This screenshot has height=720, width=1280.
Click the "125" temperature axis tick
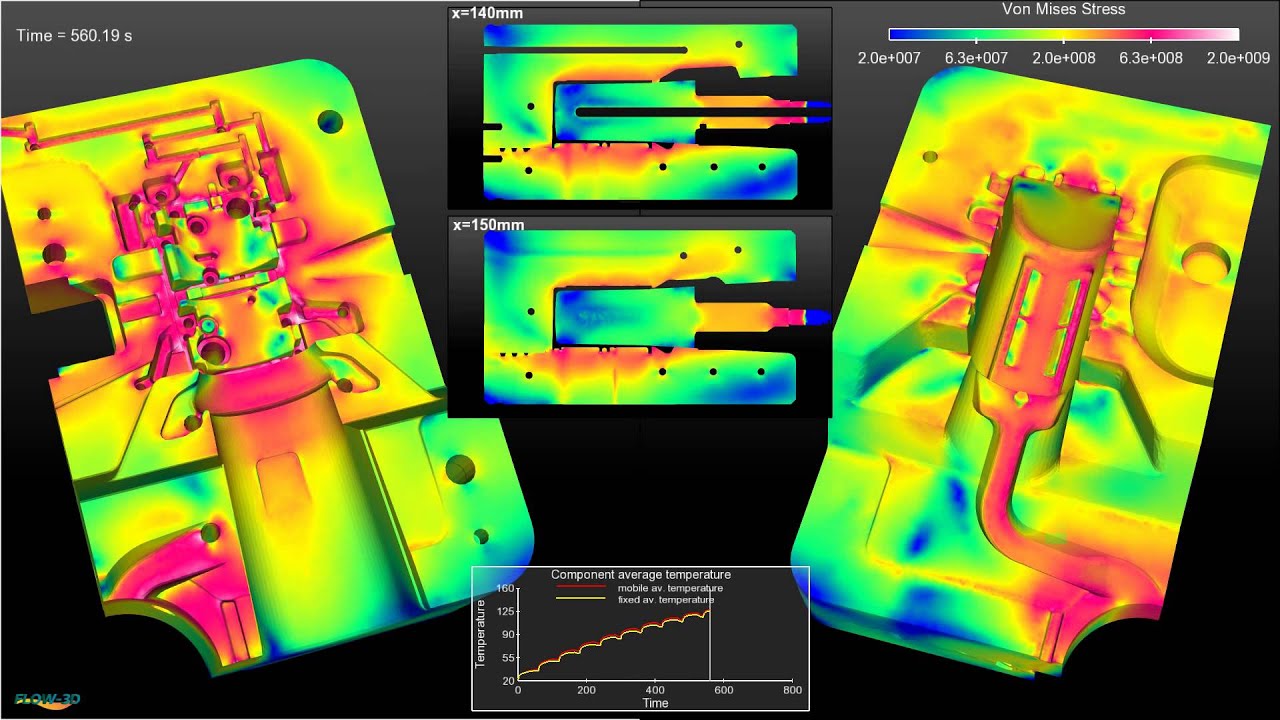(x=504, y=611)
